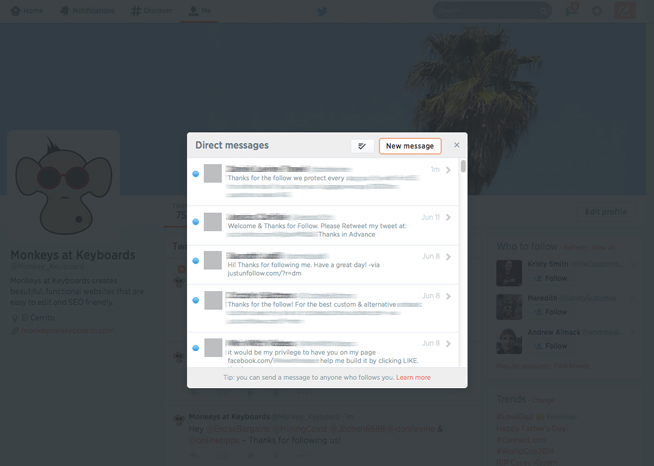Screen dimensions: 654x466
Task: Click Refresh in Who to follow
Action: tap(575, 247)
